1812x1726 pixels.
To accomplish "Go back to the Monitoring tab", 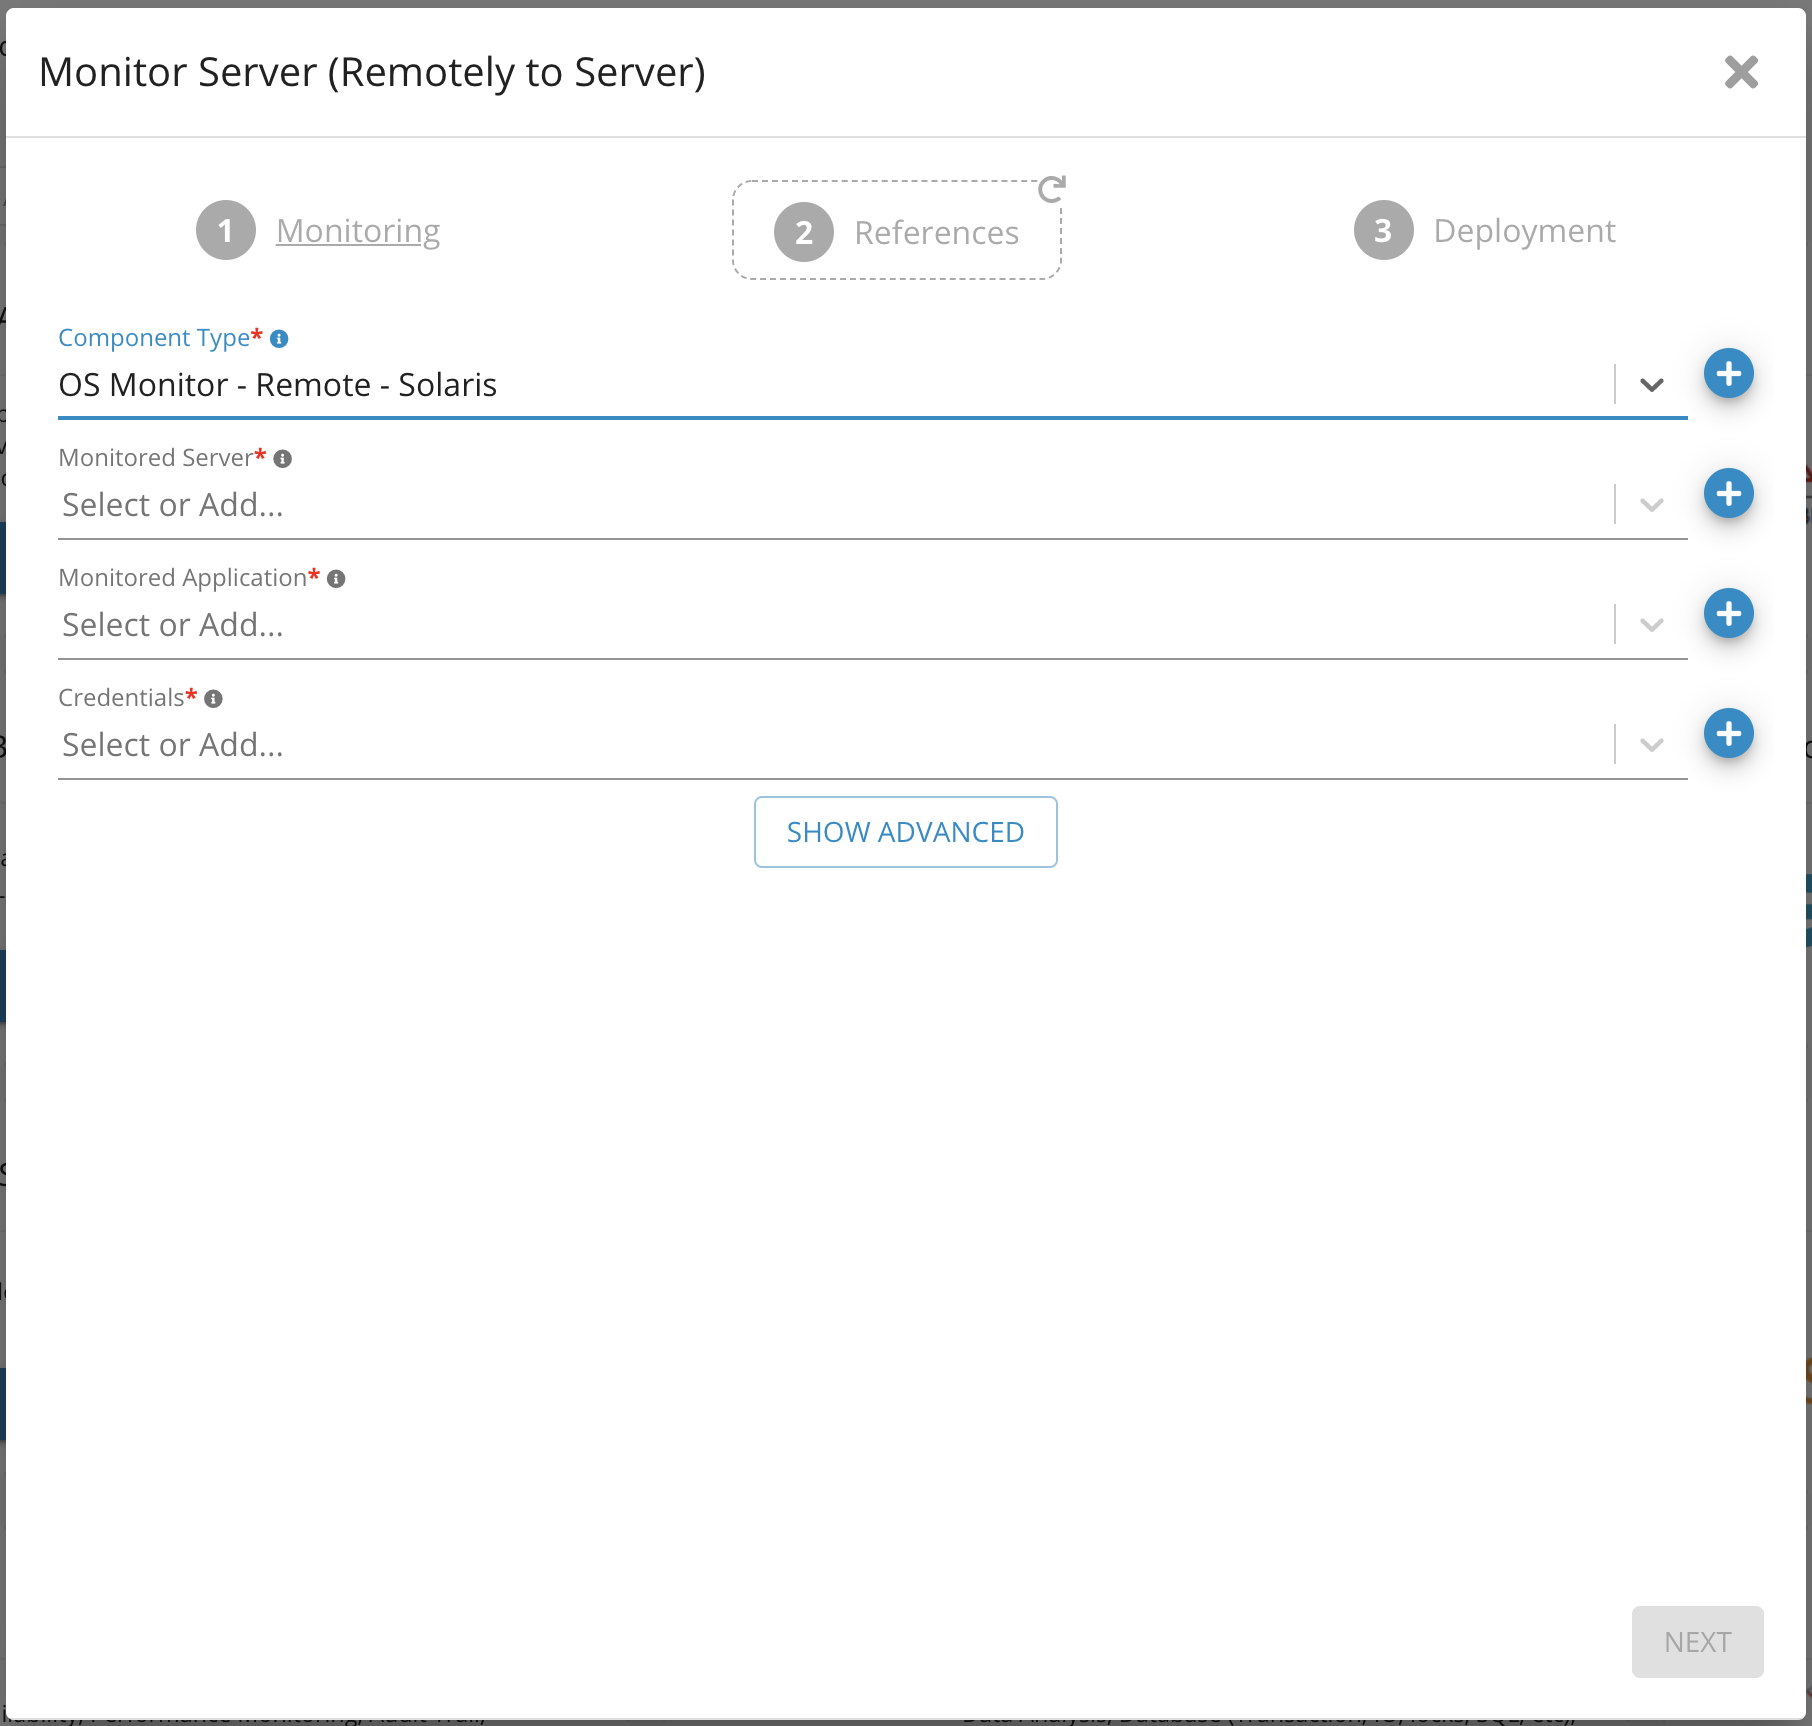I will (x=358, y=231).
